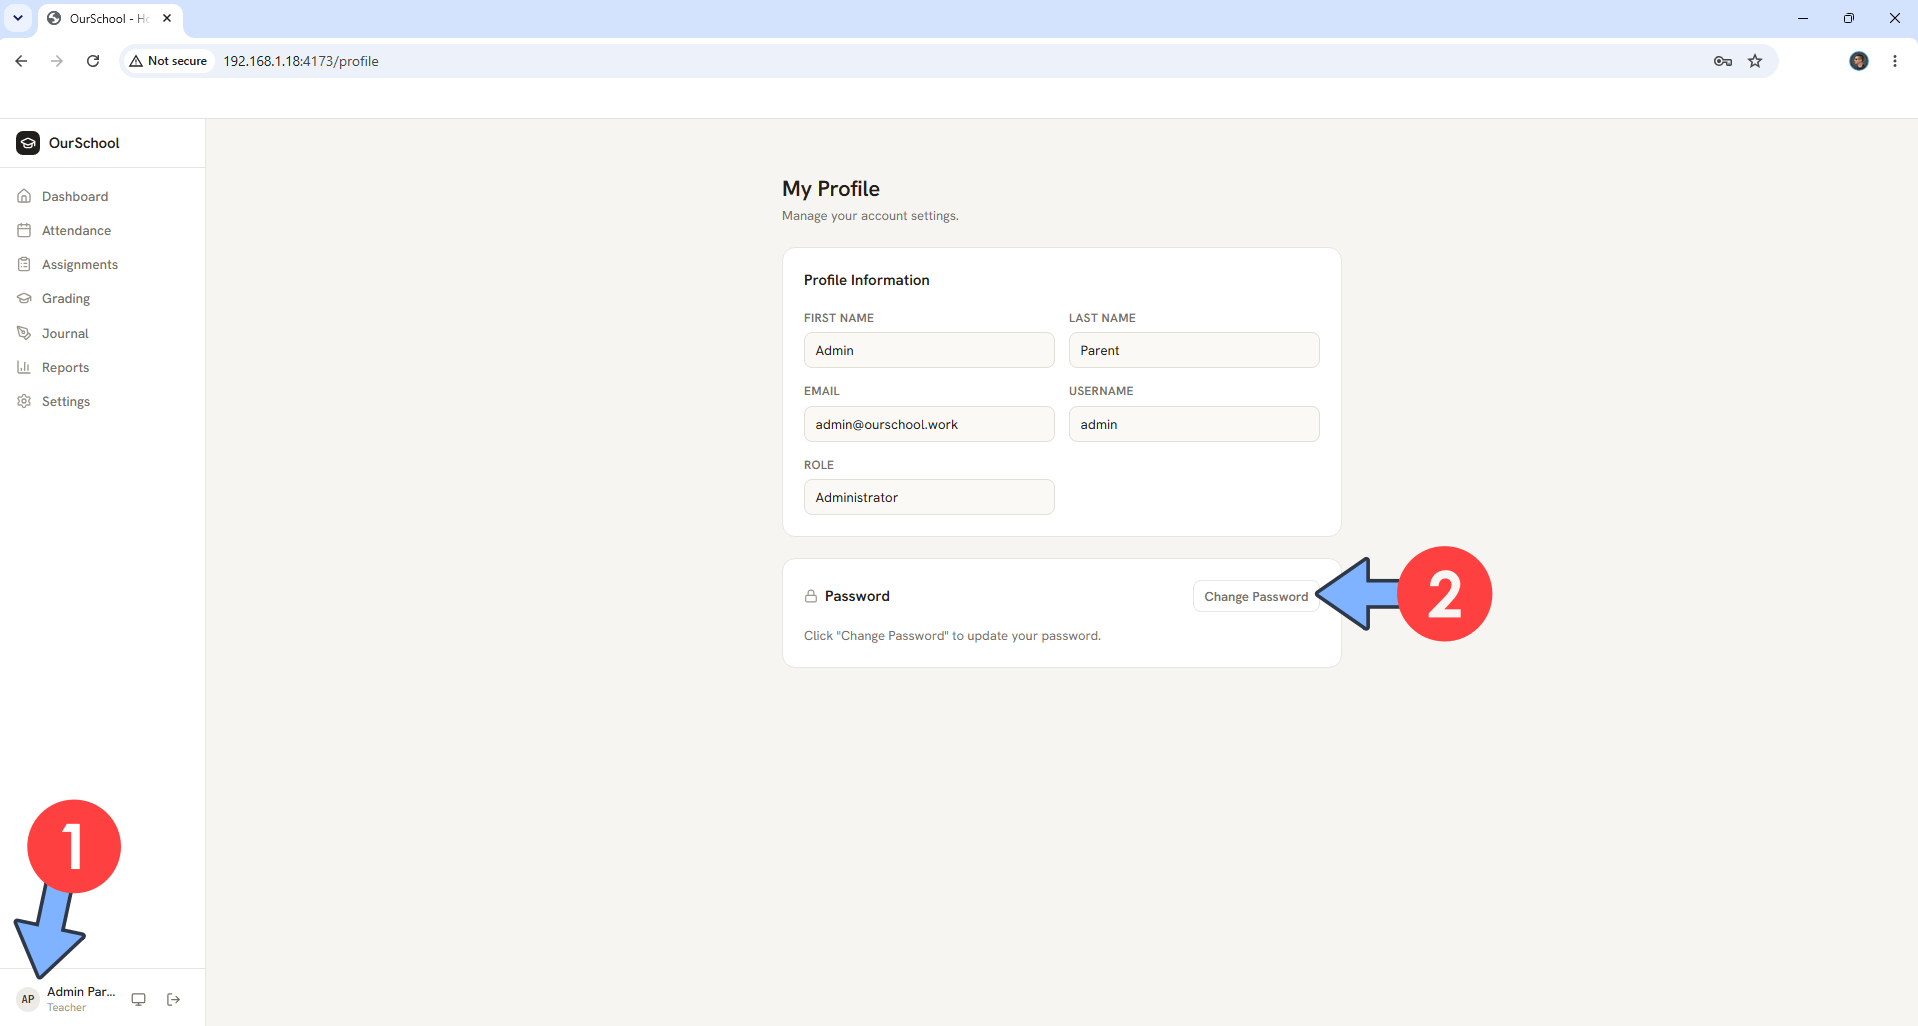Close the OurSchool tab
The image size is (1918, 1026).
click(x=167, y=18)
